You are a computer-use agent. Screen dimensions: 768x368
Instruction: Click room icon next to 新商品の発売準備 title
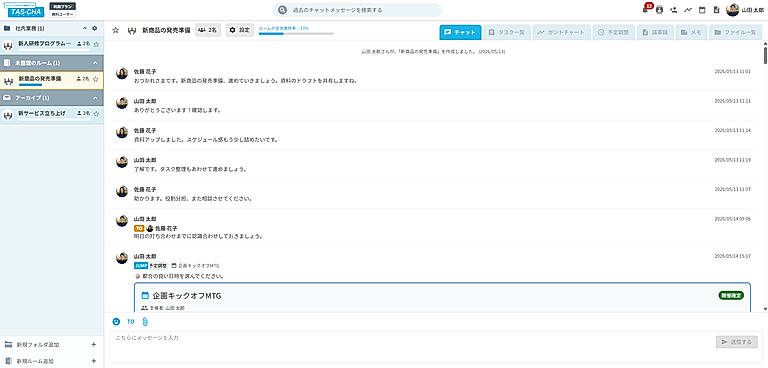[x=131, y=30]
